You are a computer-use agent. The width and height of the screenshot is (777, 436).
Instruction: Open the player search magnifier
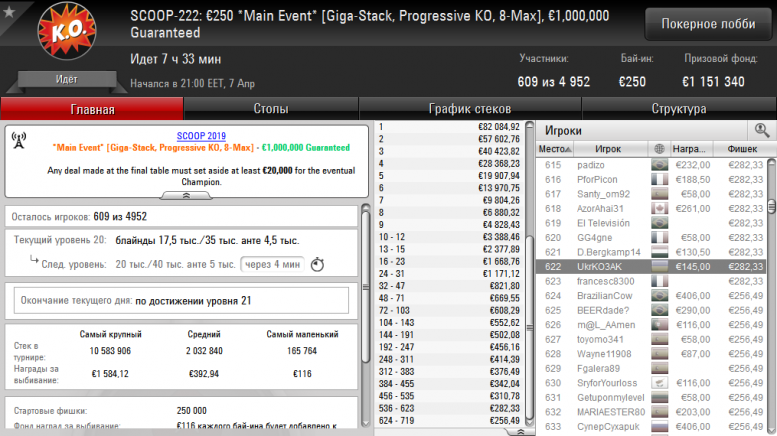(x=762, y=131)
